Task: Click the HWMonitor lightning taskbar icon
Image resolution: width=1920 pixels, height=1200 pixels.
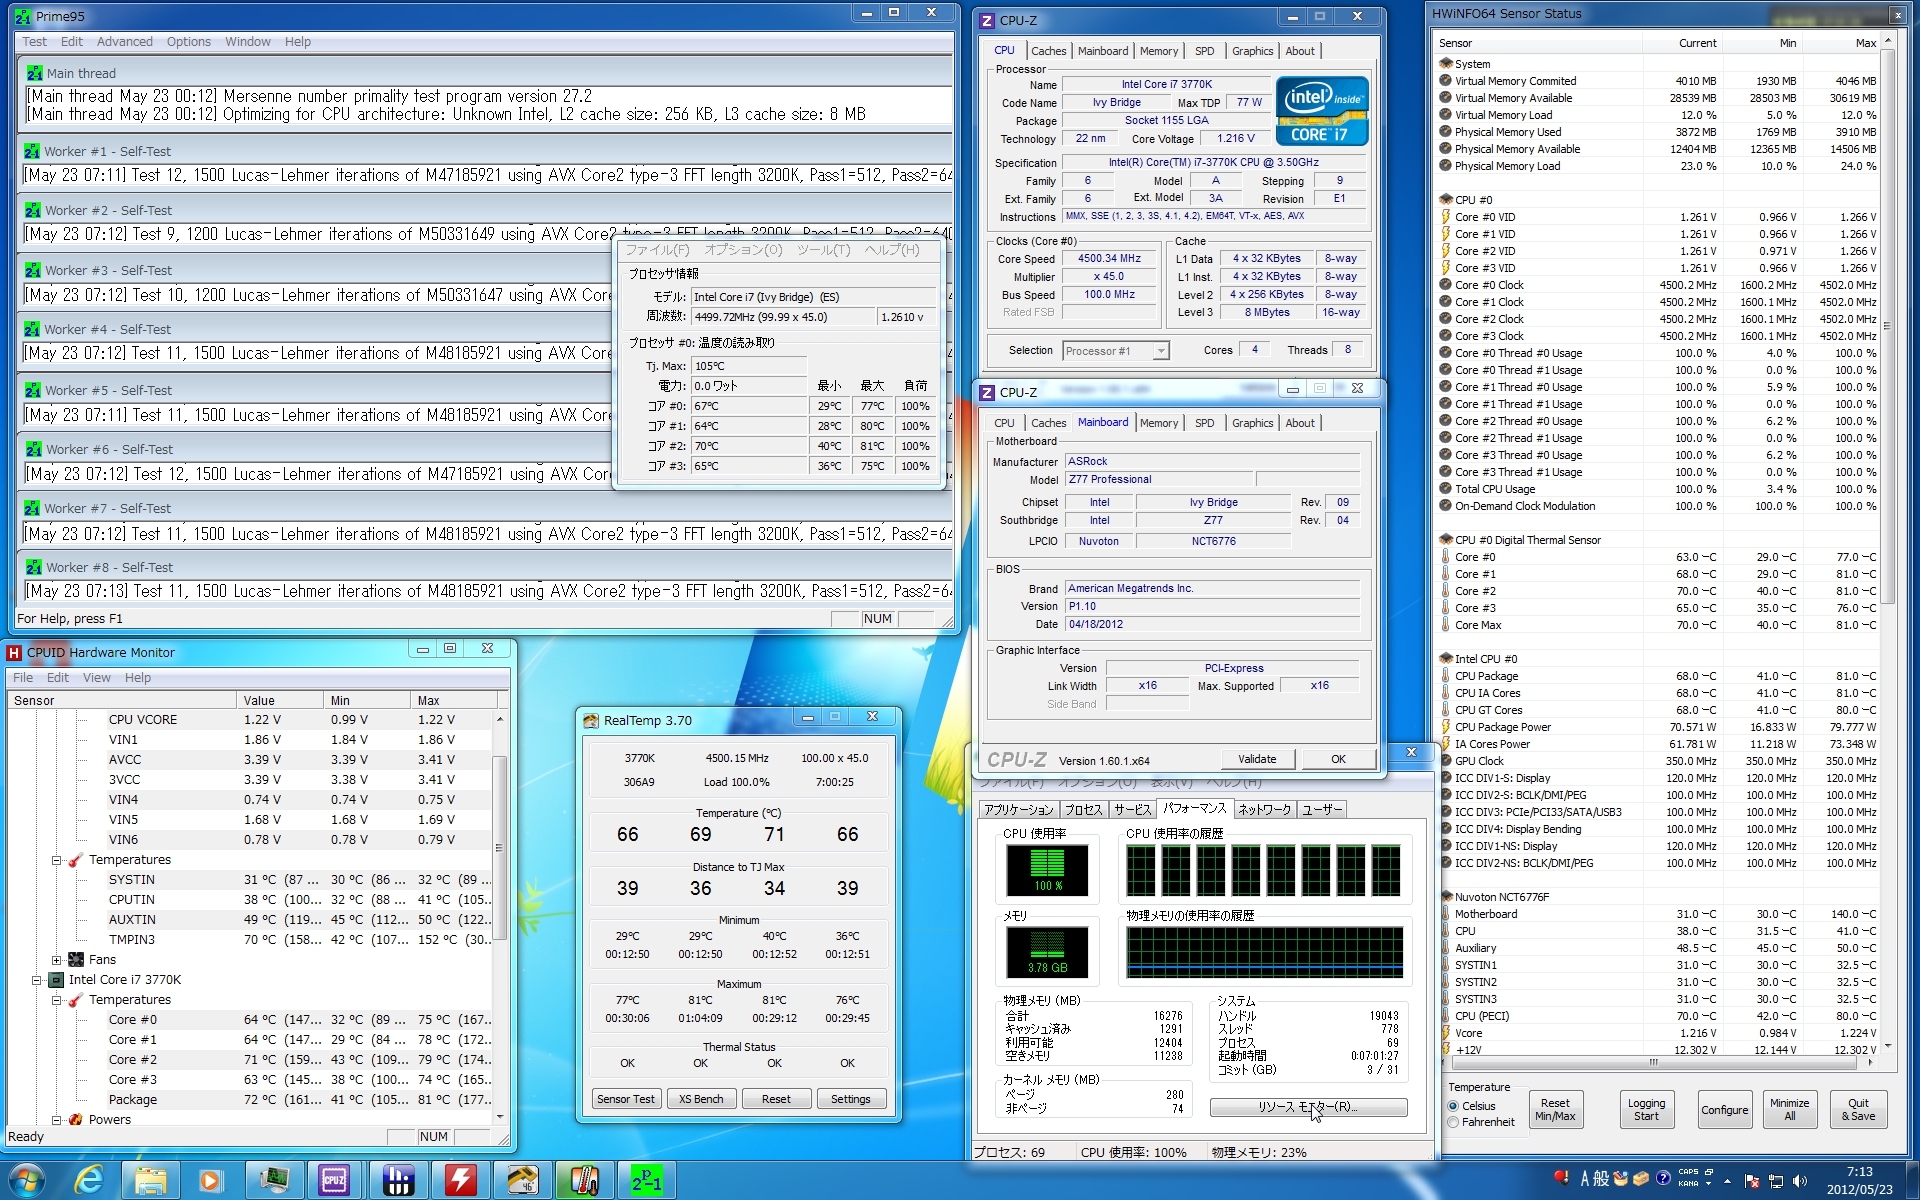Action: (x=460, y=1181)
